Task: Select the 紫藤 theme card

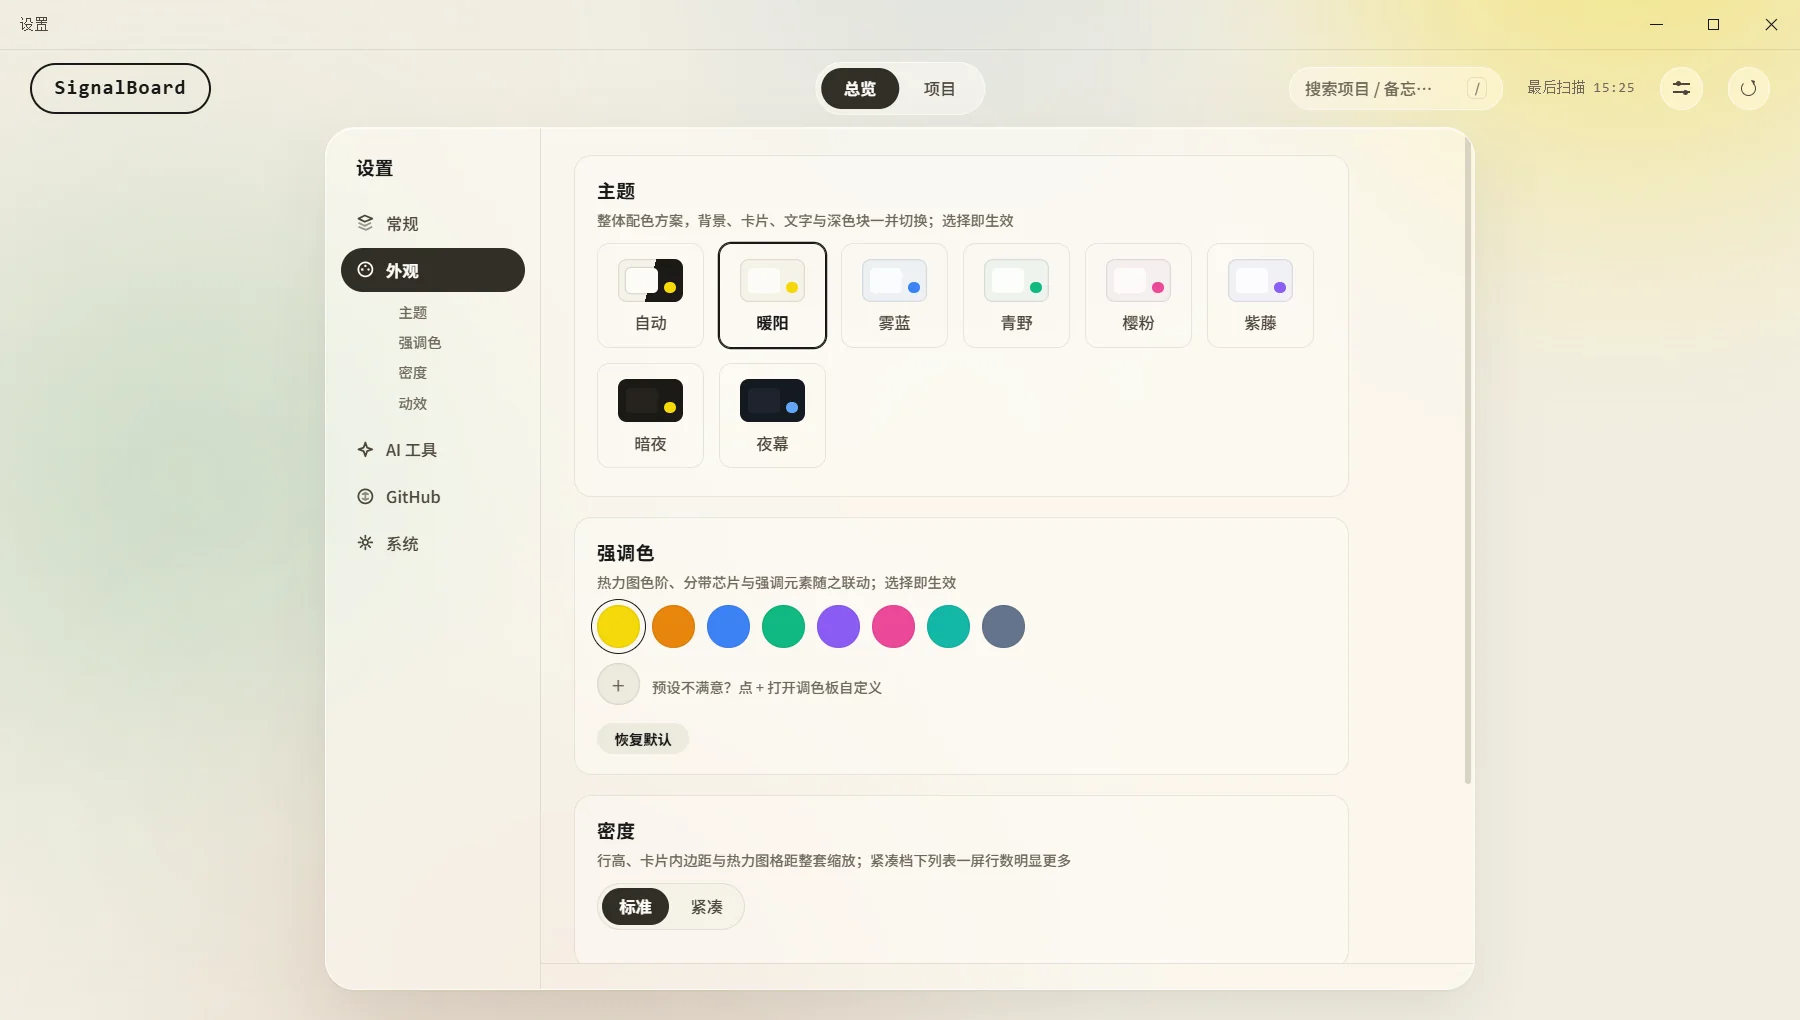Action: (x=1261, y=295)
